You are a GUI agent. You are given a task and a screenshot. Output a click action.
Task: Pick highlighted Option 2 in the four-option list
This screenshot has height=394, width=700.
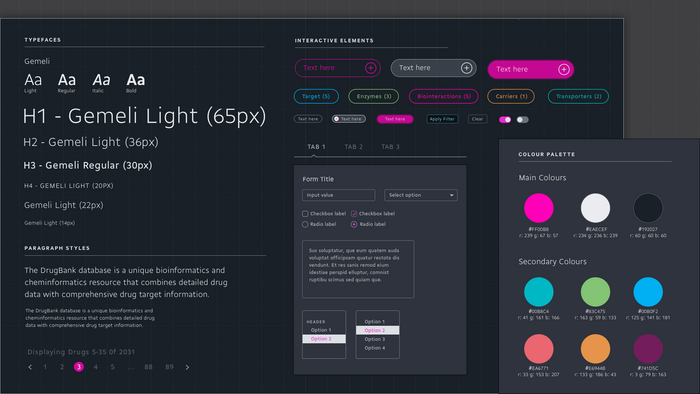click(x=377, y=330)
